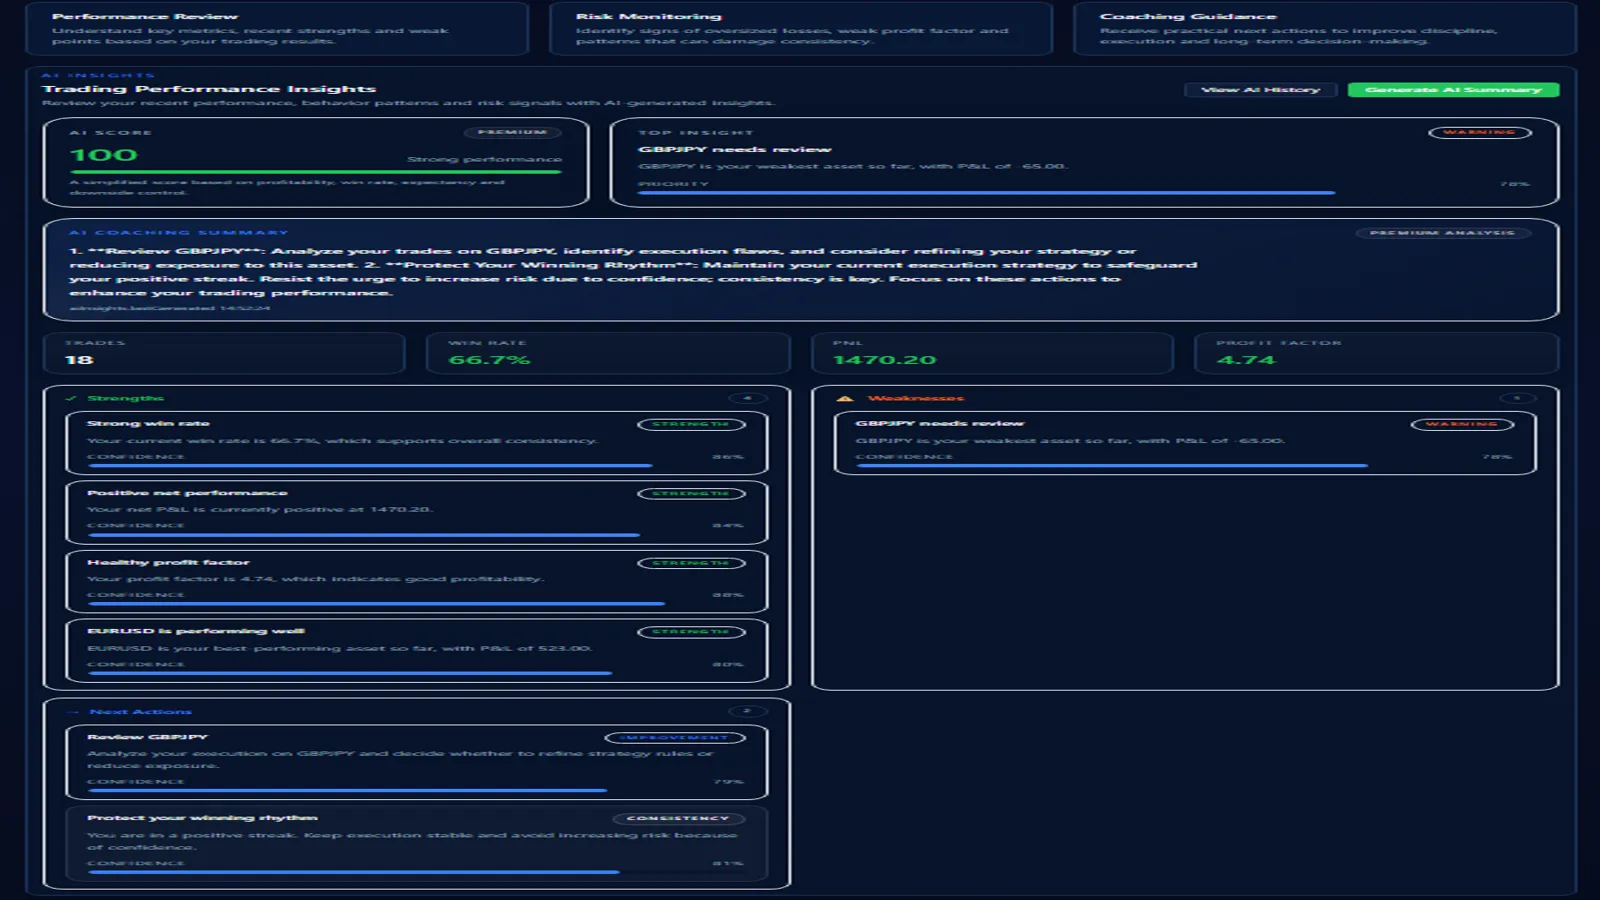Select the Coaching Guidance card

tap(1324, 28)
